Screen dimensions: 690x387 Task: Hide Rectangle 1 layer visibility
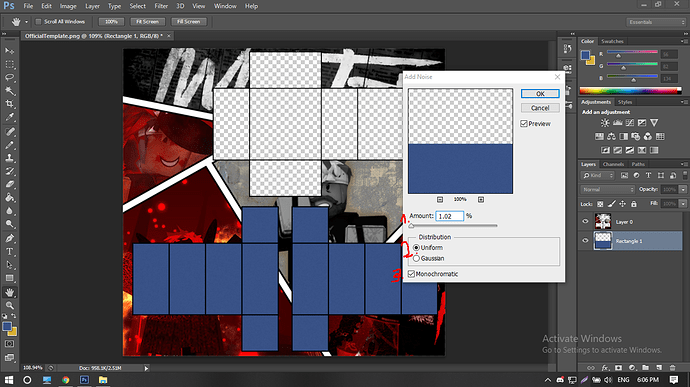[x=585, y=240]
